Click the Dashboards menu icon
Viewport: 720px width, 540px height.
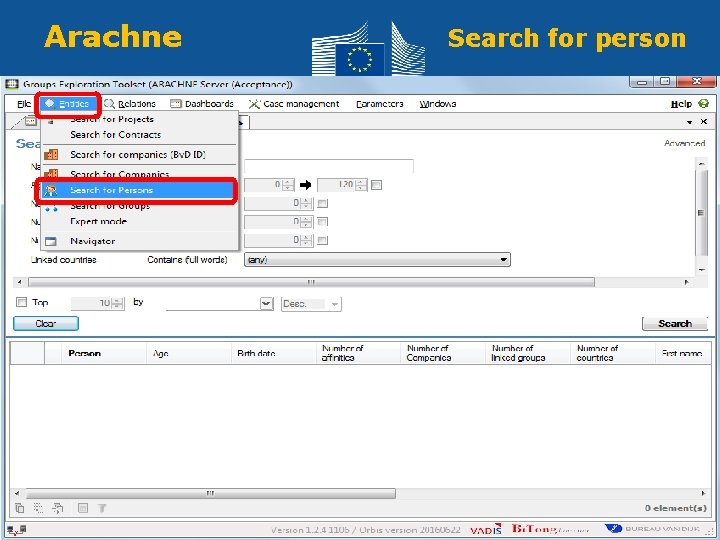click(x=176, y=104)
